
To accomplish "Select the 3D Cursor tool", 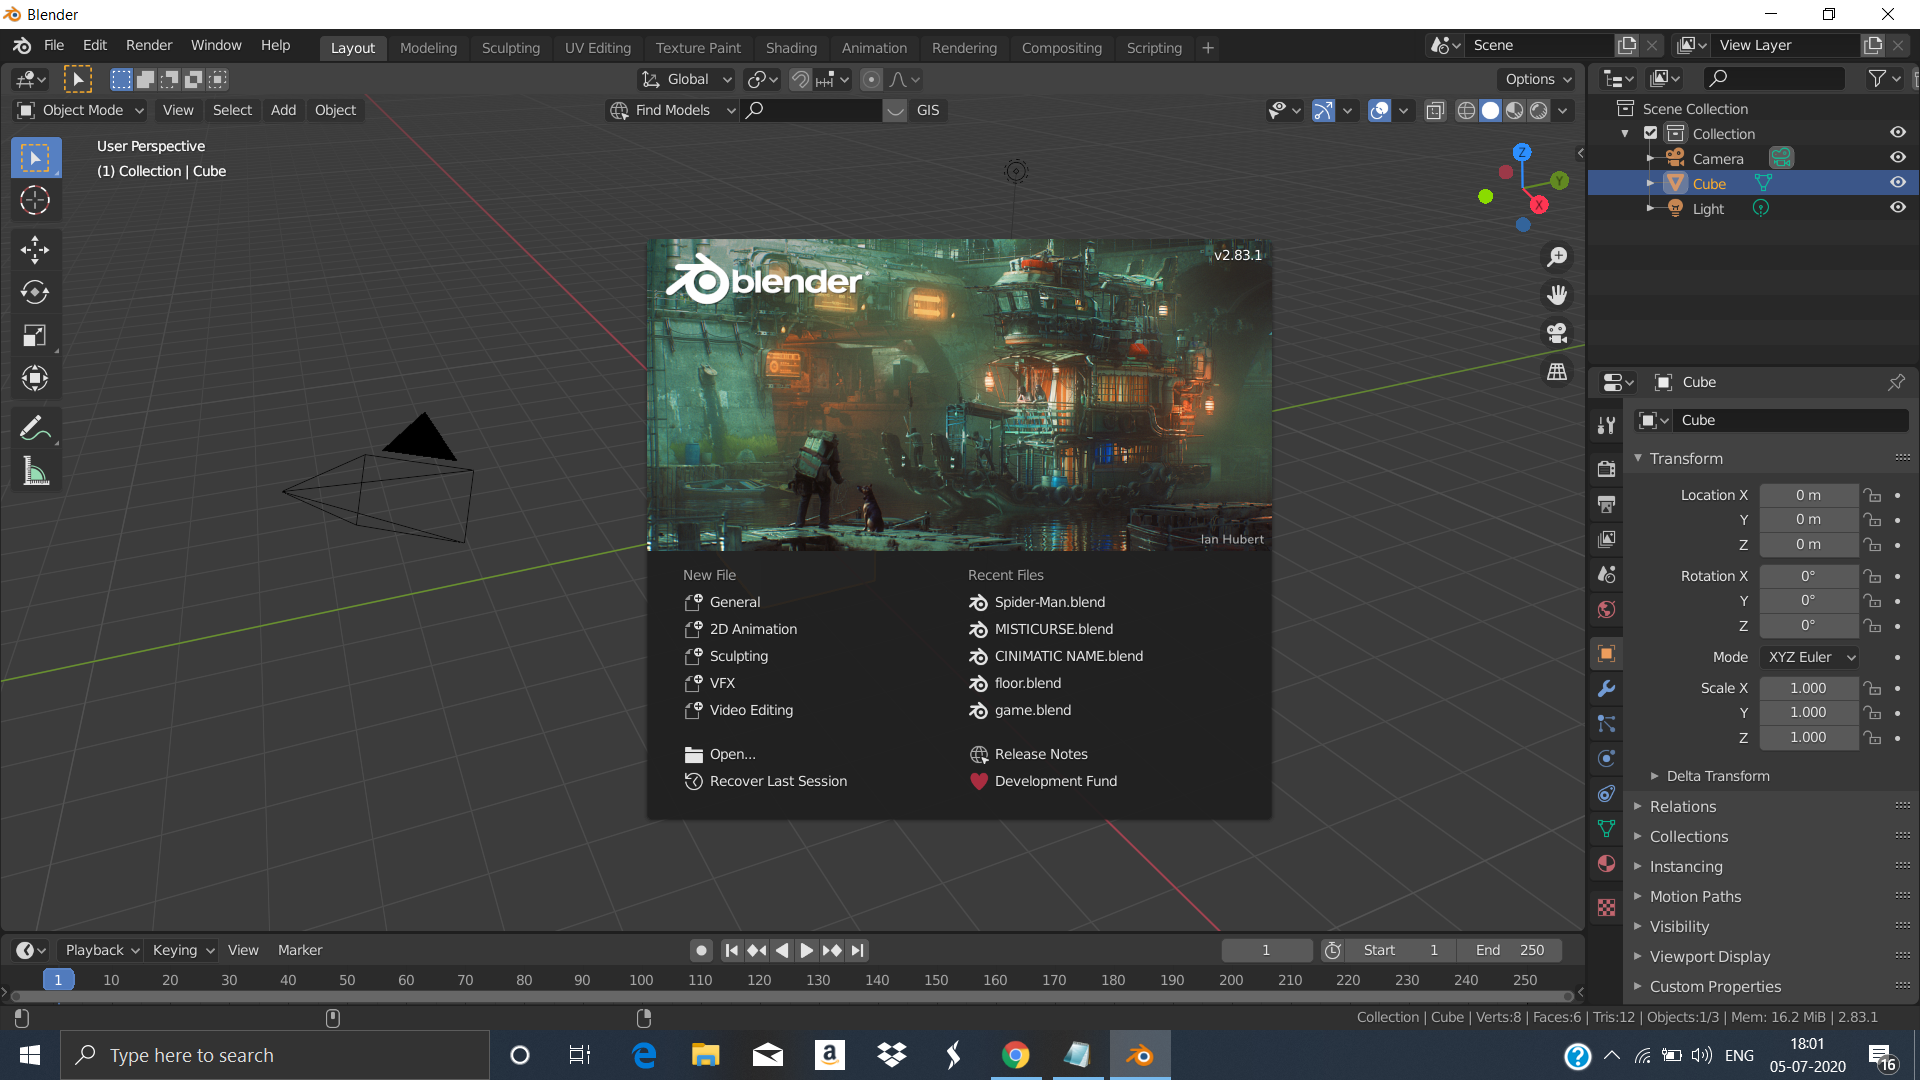I will point(35,200).
